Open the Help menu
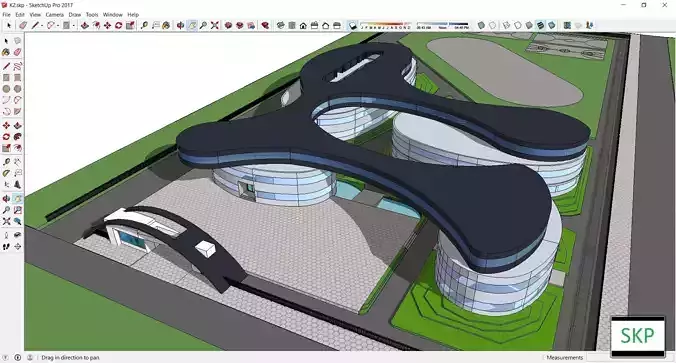 (x=133, y=15)
